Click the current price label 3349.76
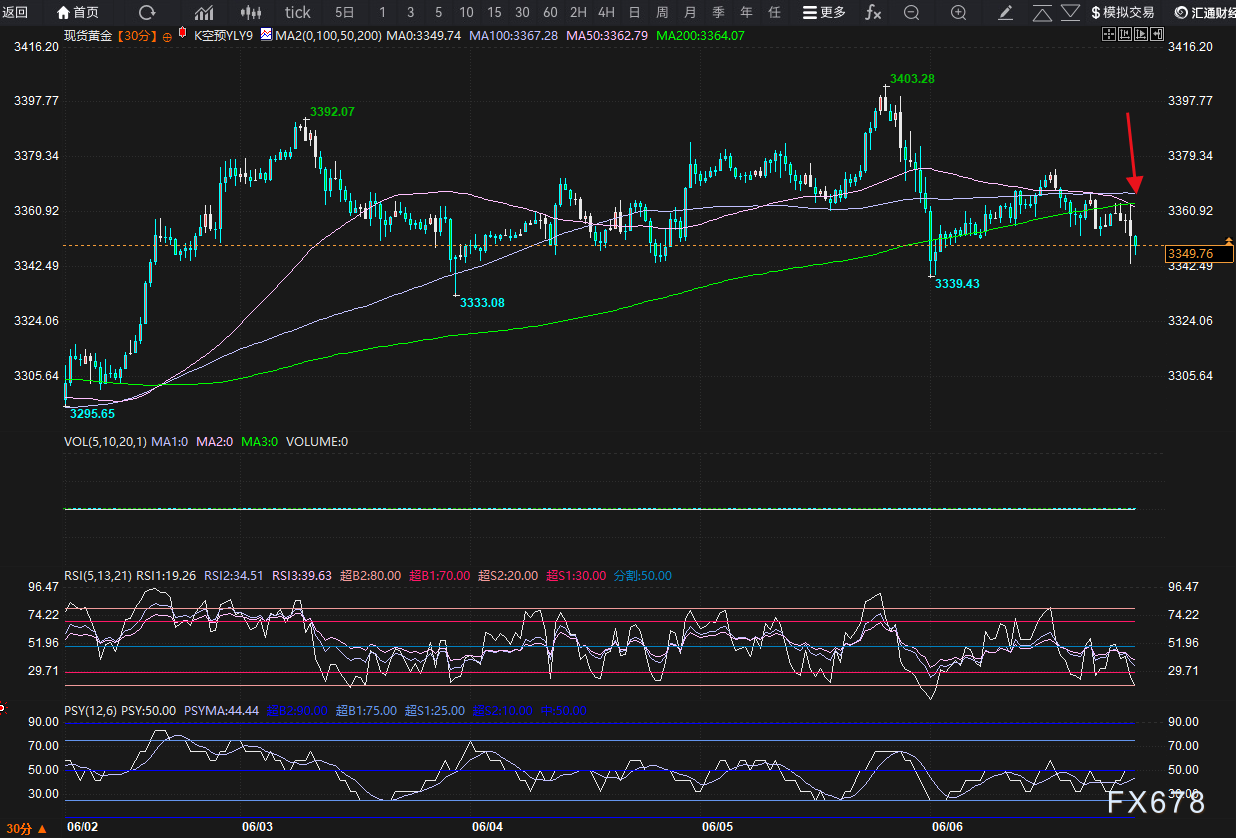The image size is (1236, 838). [1190, 254]
